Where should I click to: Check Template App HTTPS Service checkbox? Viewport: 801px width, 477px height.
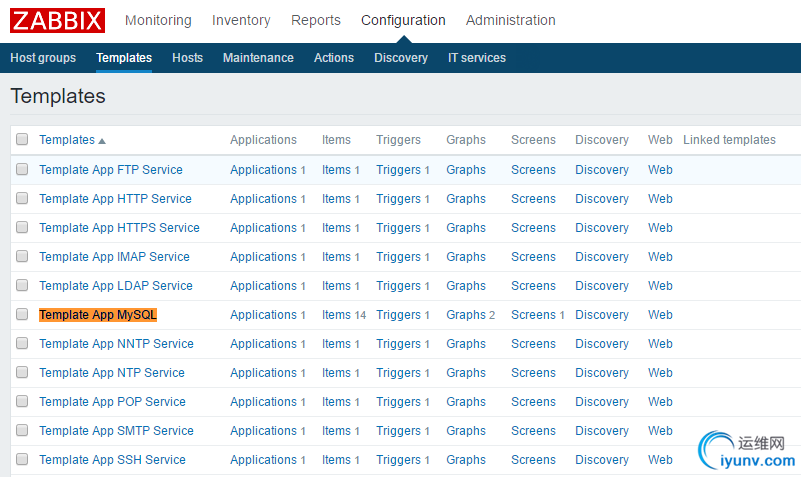coord(22,227)
